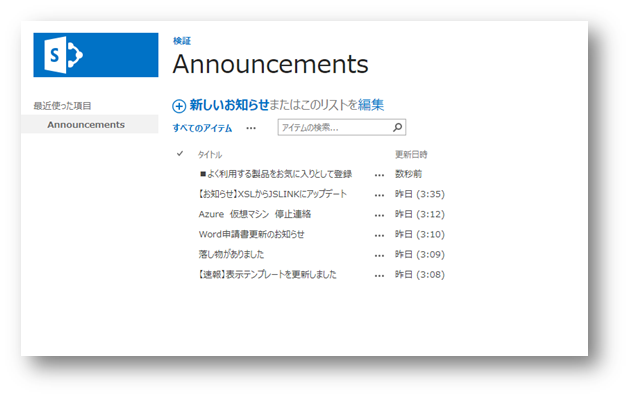This screenshot has width=630, height=398.
Task: Sort by the 更新日時 column header
Action: click(411, 154)
